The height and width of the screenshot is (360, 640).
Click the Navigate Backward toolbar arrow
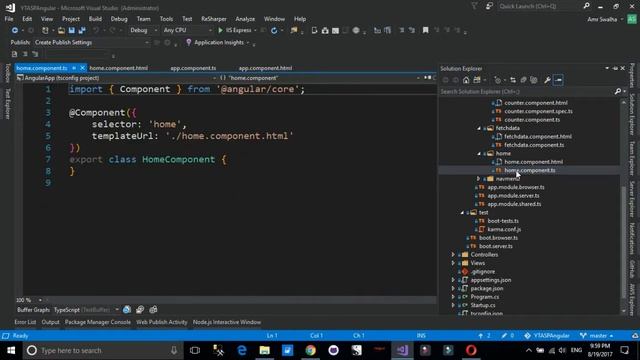click(x=15, y=30)
